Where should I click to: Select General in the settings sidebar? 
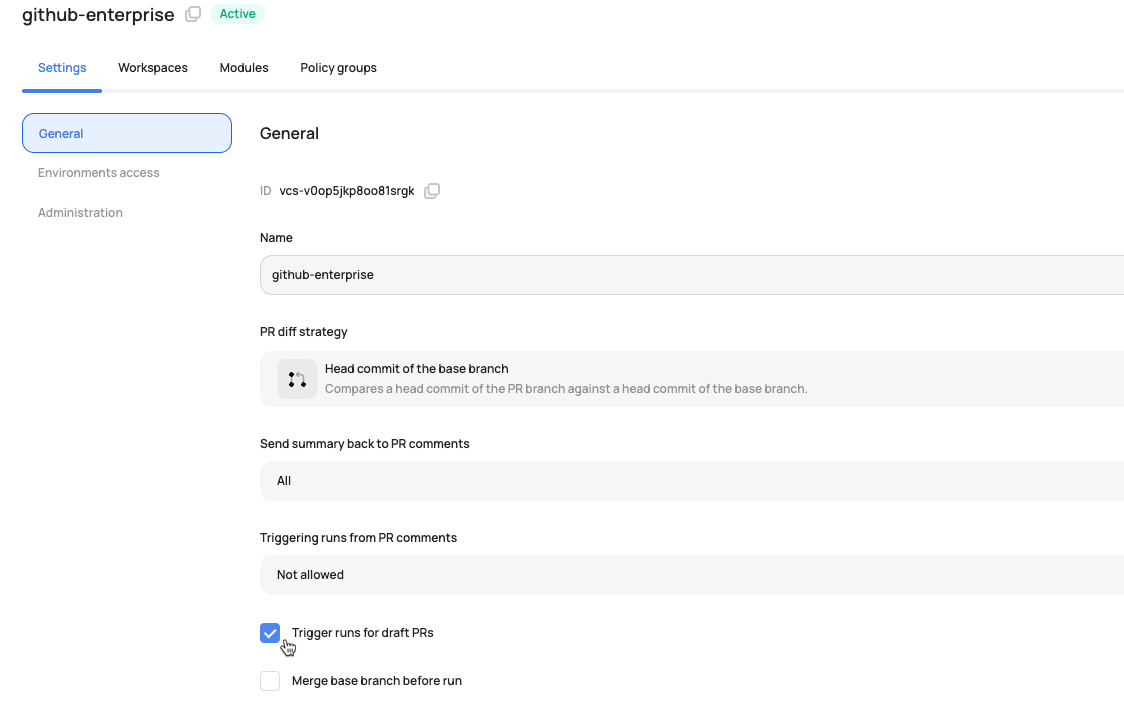point(127,133)
